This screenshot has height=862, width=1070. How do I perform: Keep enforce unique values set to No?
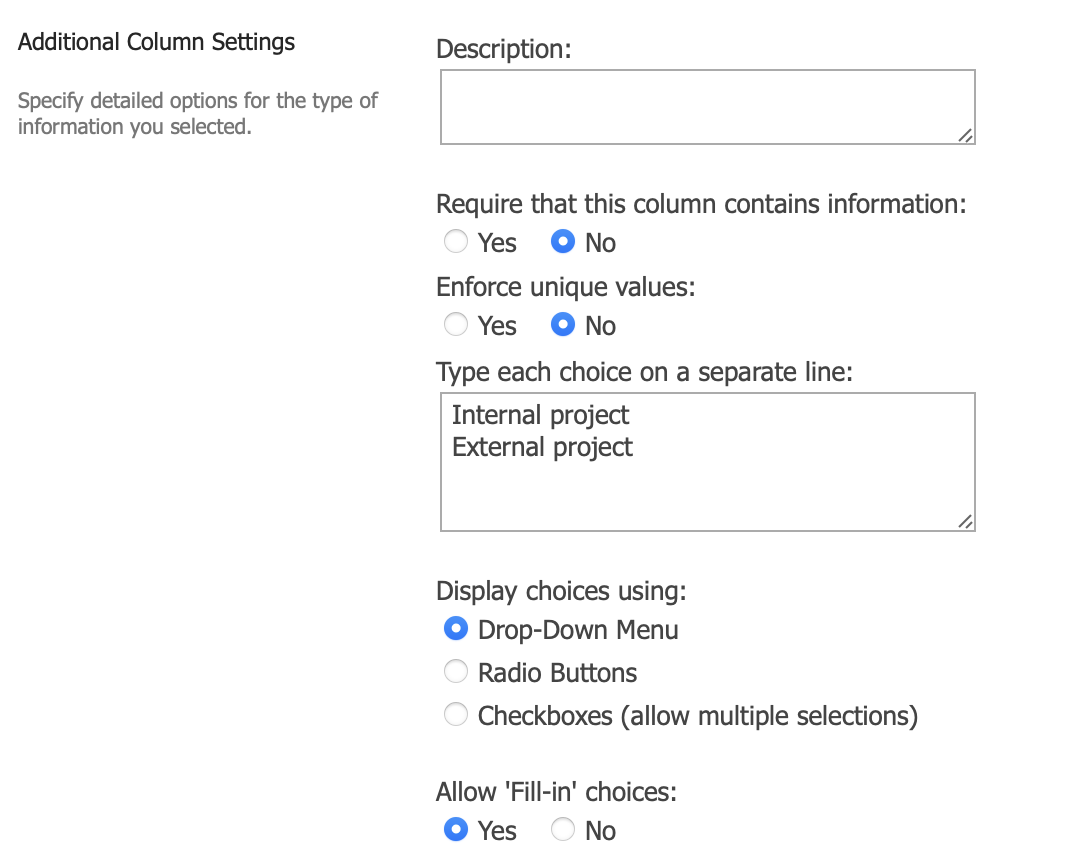pos(563,324)
